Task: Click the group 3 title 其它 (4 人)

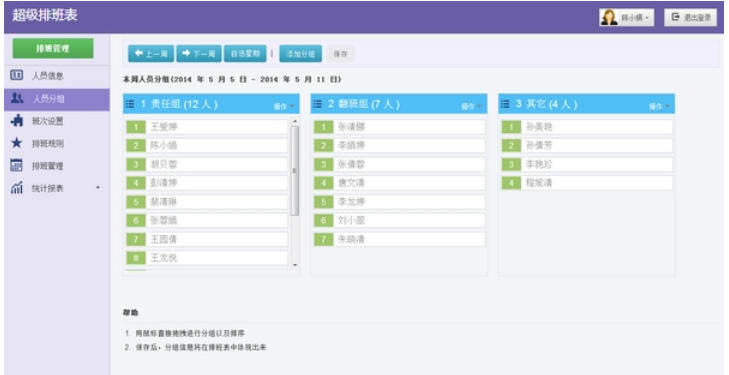Action: click(546, 104)
